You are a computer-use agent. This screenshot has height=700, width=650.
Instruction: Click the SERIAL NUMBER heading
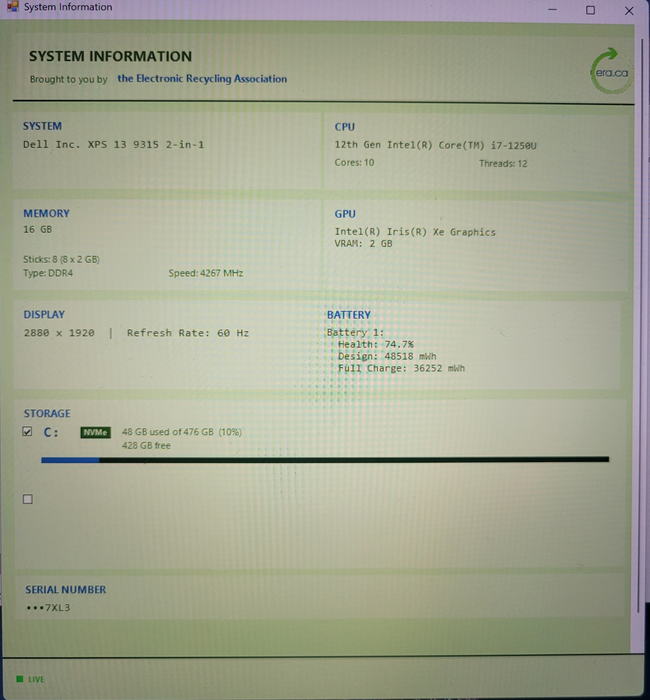tap(66, 590)
